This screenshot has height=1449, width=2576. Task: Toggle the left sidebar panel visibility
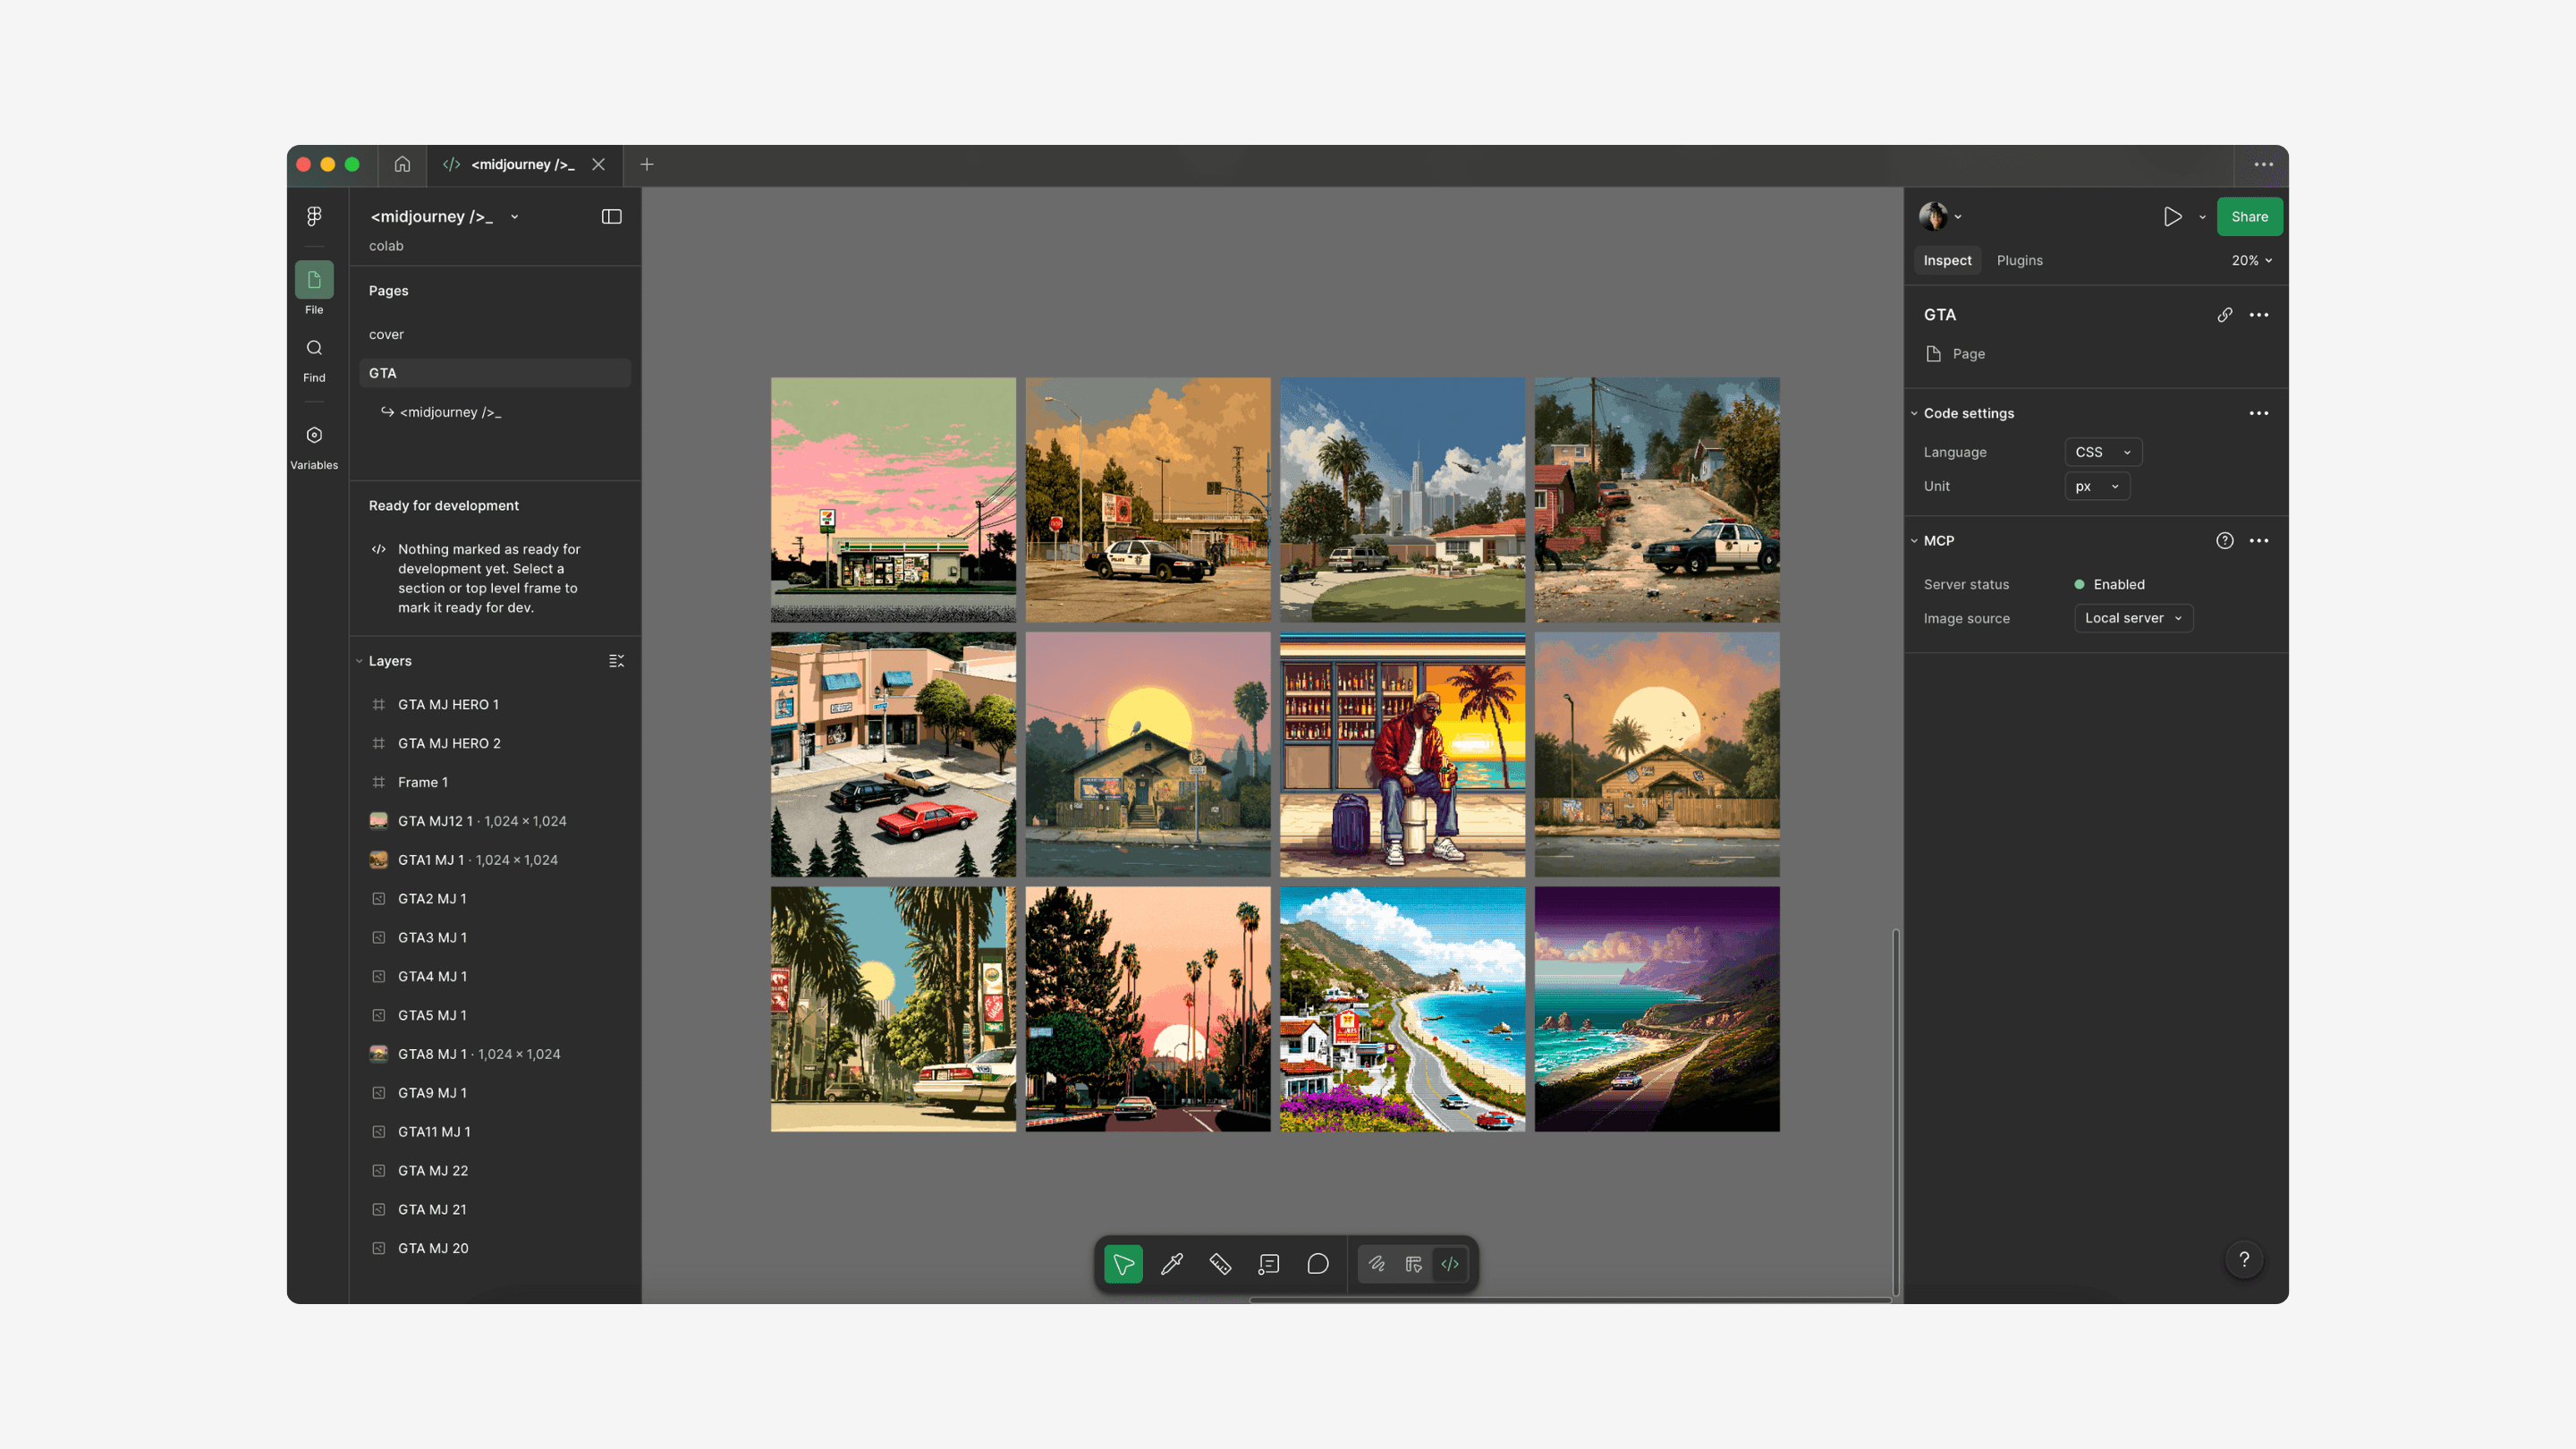[611, 217]
